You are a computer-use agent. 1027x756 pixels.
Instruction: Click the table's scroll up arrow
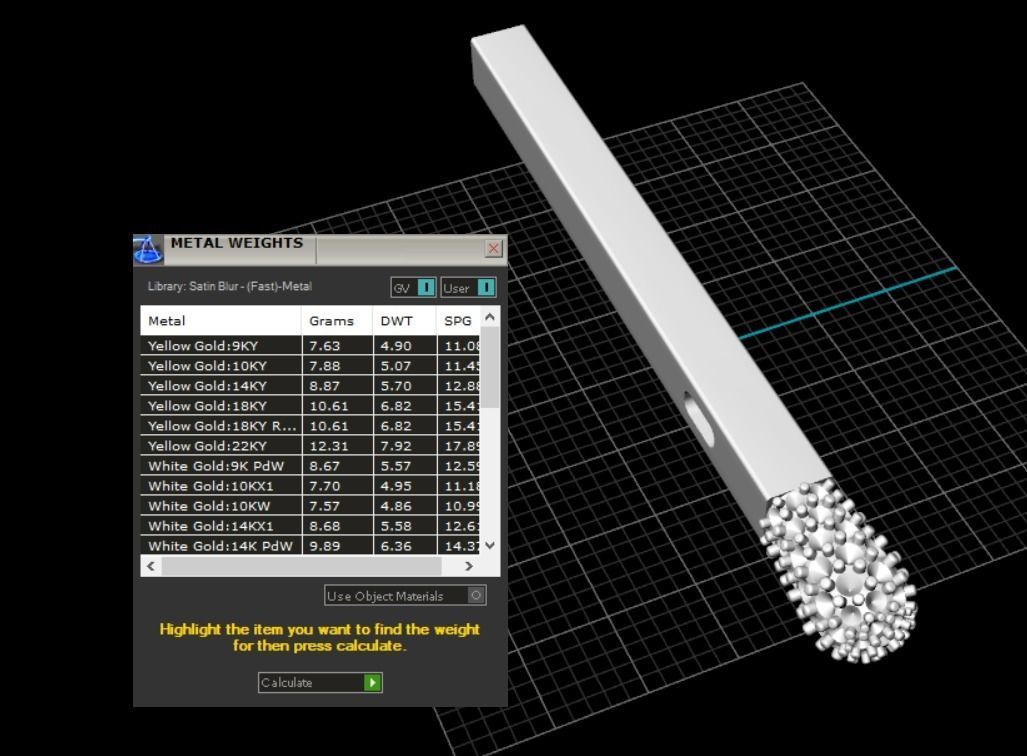(x=490, y=317)
